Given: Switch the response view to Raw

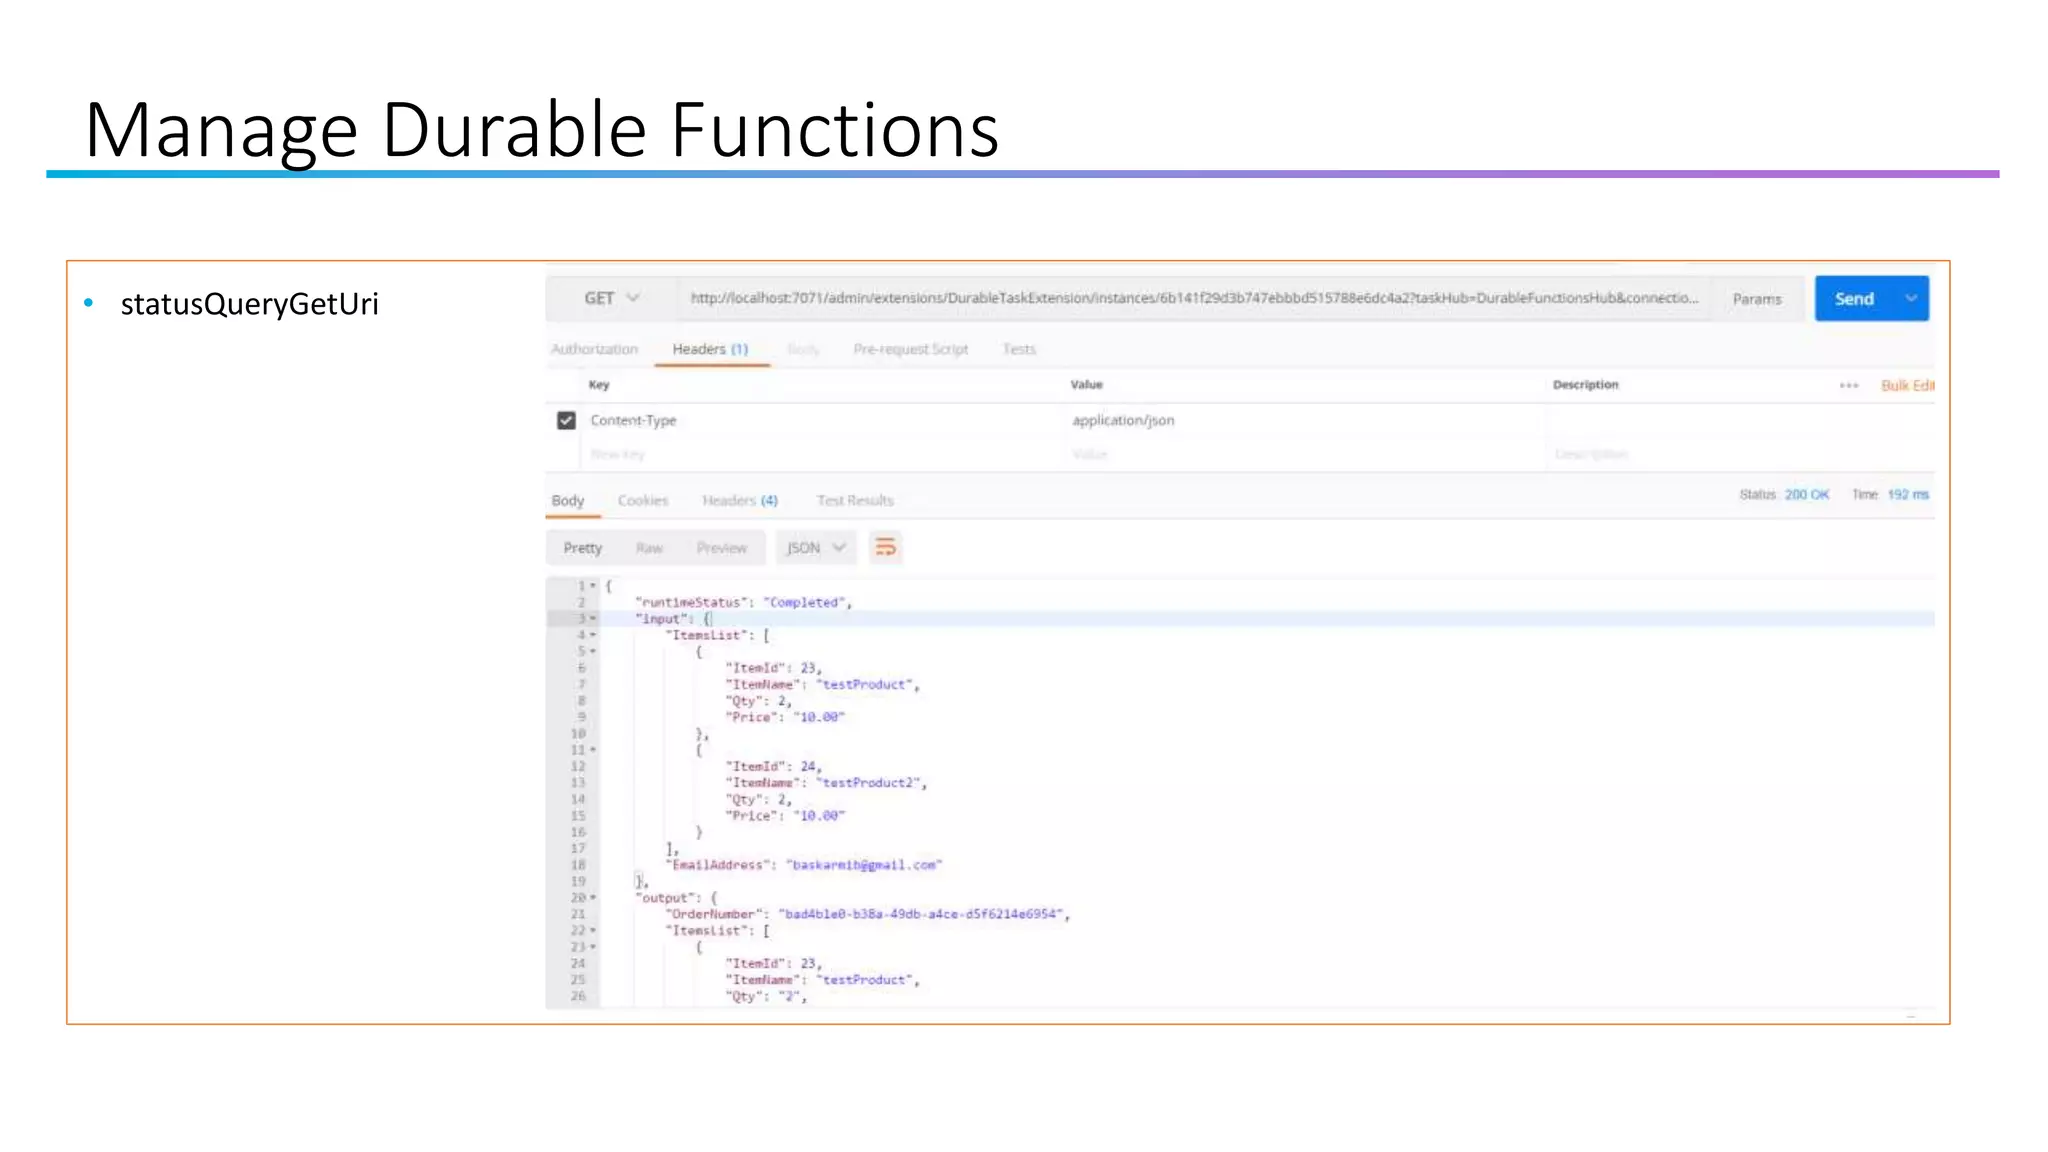Looking at the screenshot, I should 649,548.
